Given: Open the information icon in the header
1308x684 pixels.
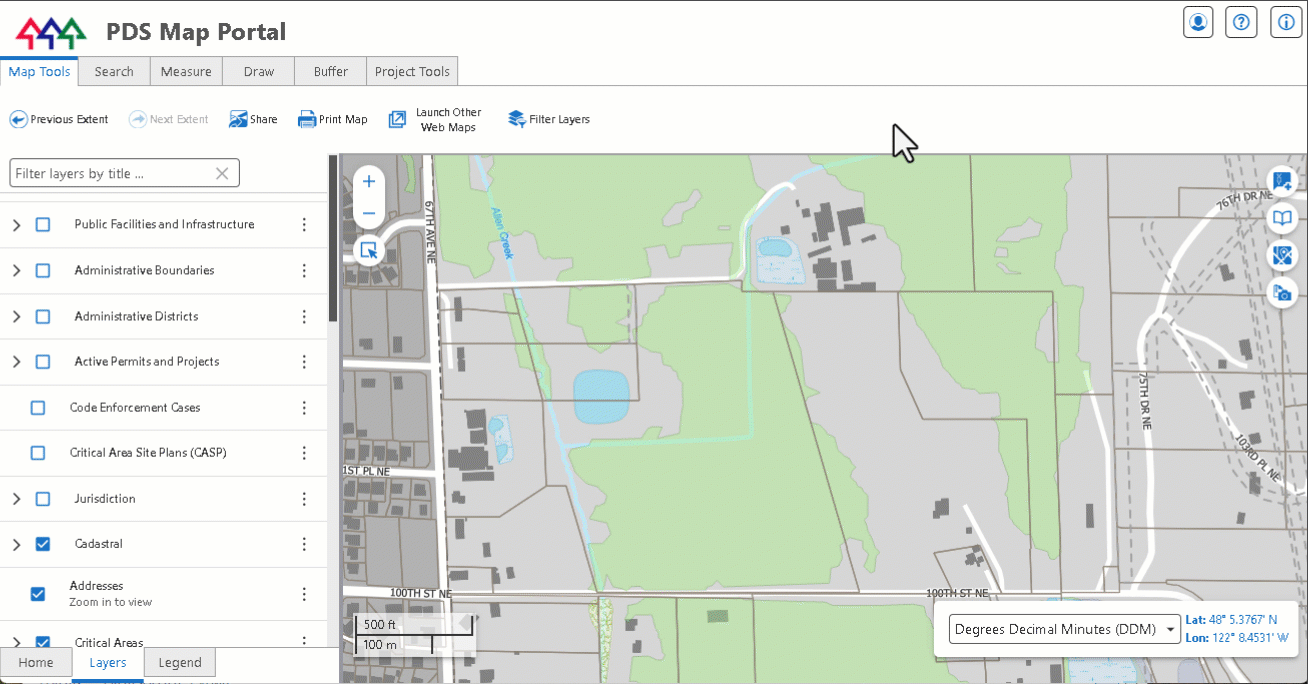Looking at the screenshot, I should tap(1286, 22).
